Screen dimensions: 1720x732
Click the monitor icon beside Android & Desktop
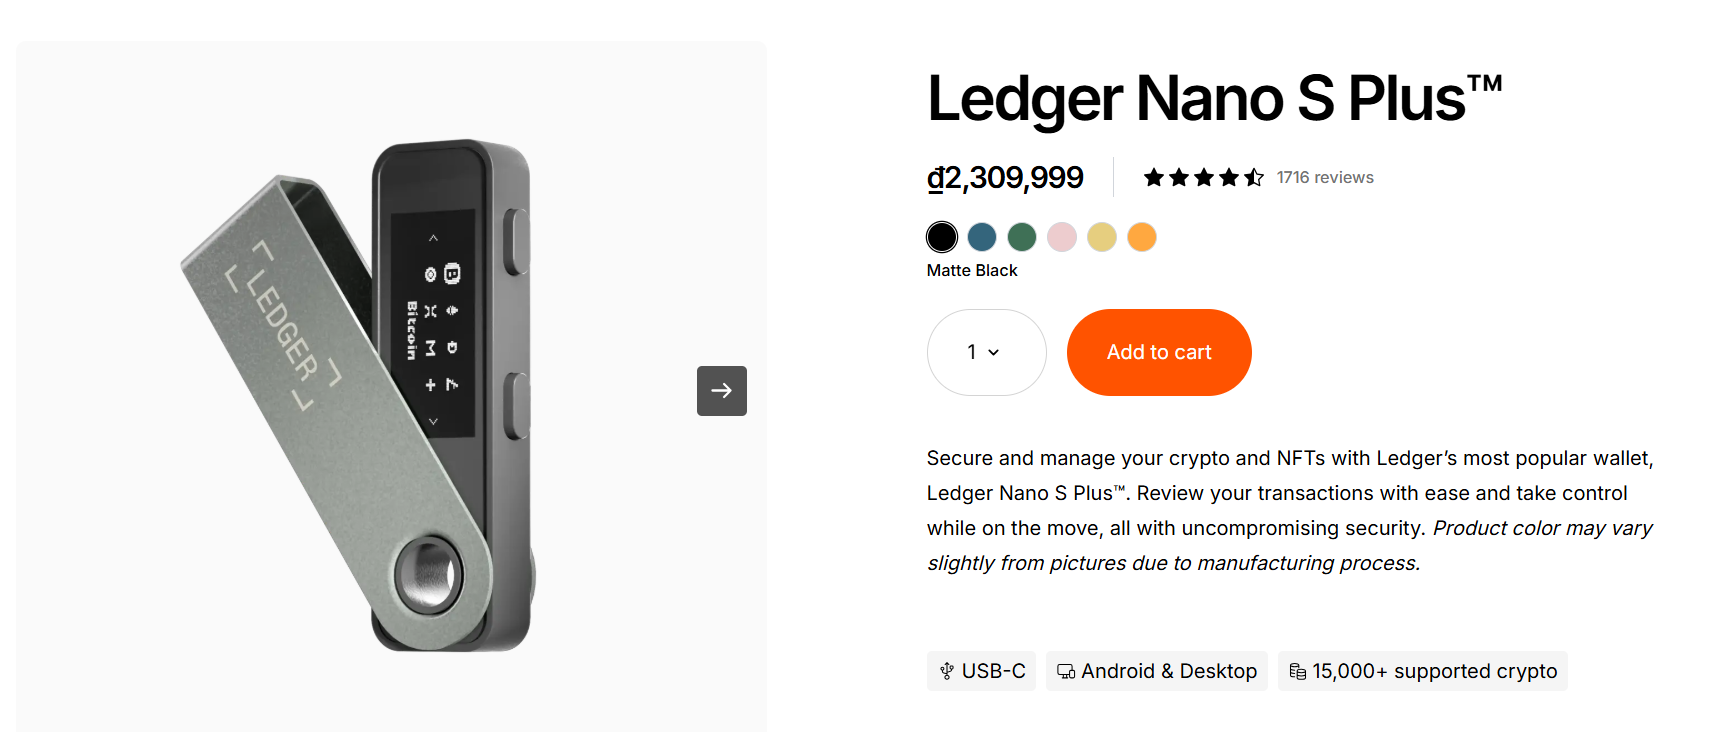[1066, 671]
